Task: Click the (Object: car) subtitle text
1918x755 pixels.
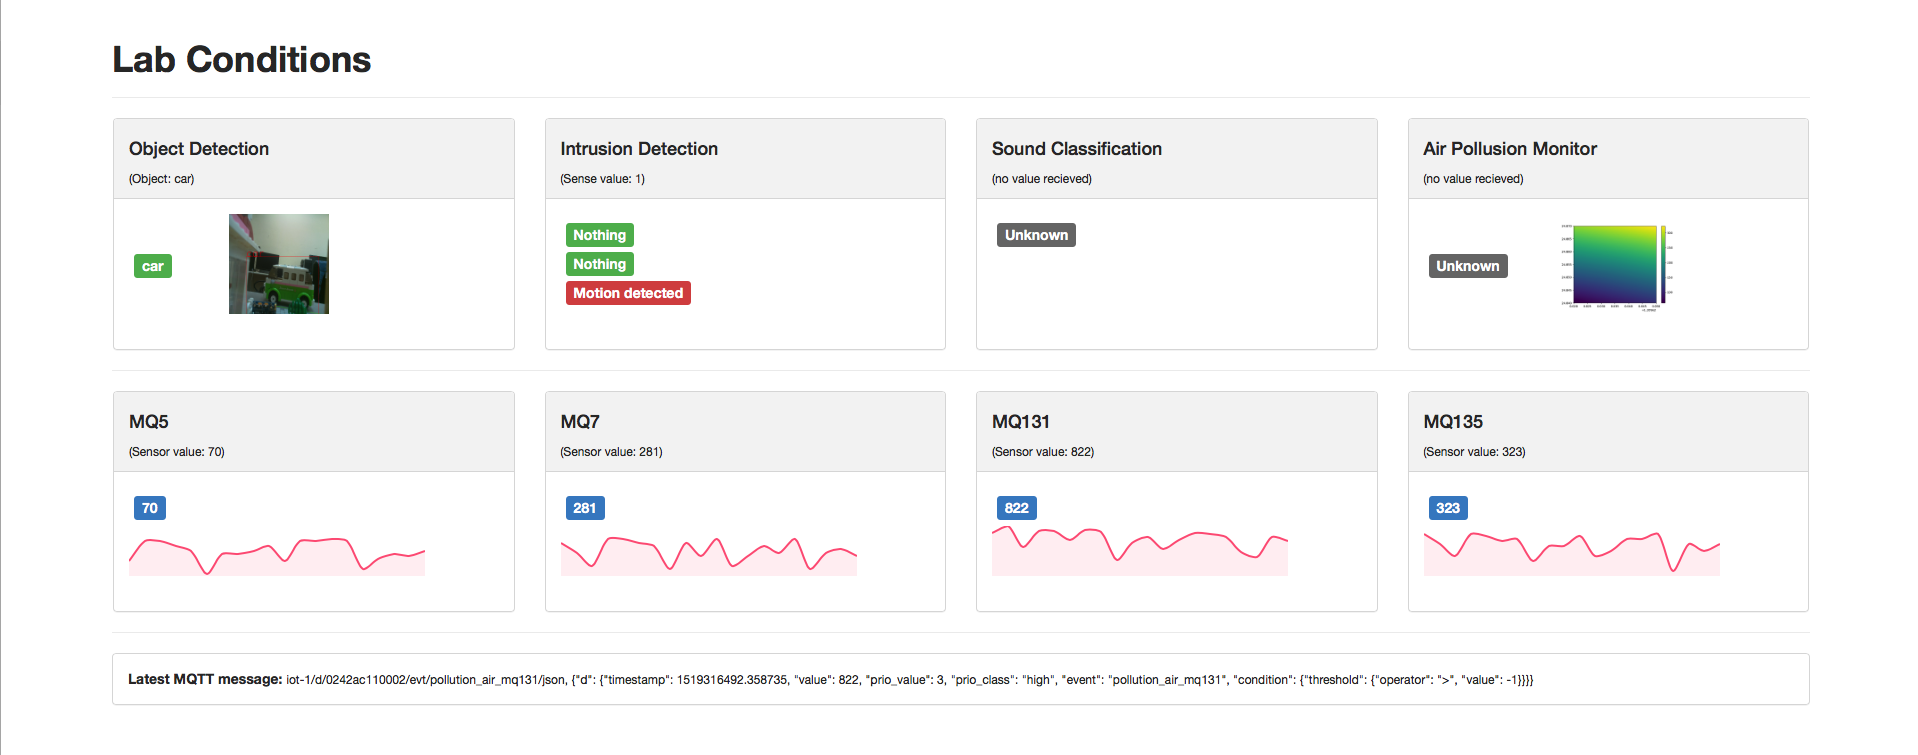Action: click(x=162, y=179)
